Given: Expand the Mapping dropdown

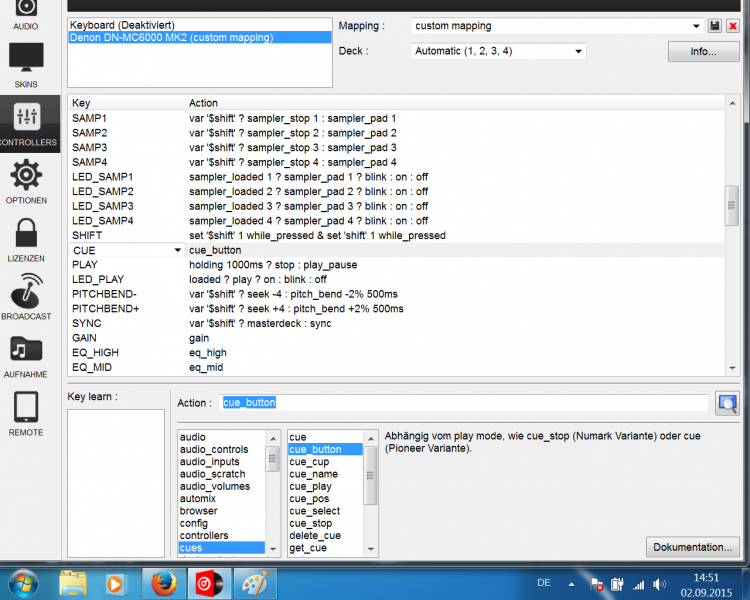Looking at the screenshot, I should (696, 26).
